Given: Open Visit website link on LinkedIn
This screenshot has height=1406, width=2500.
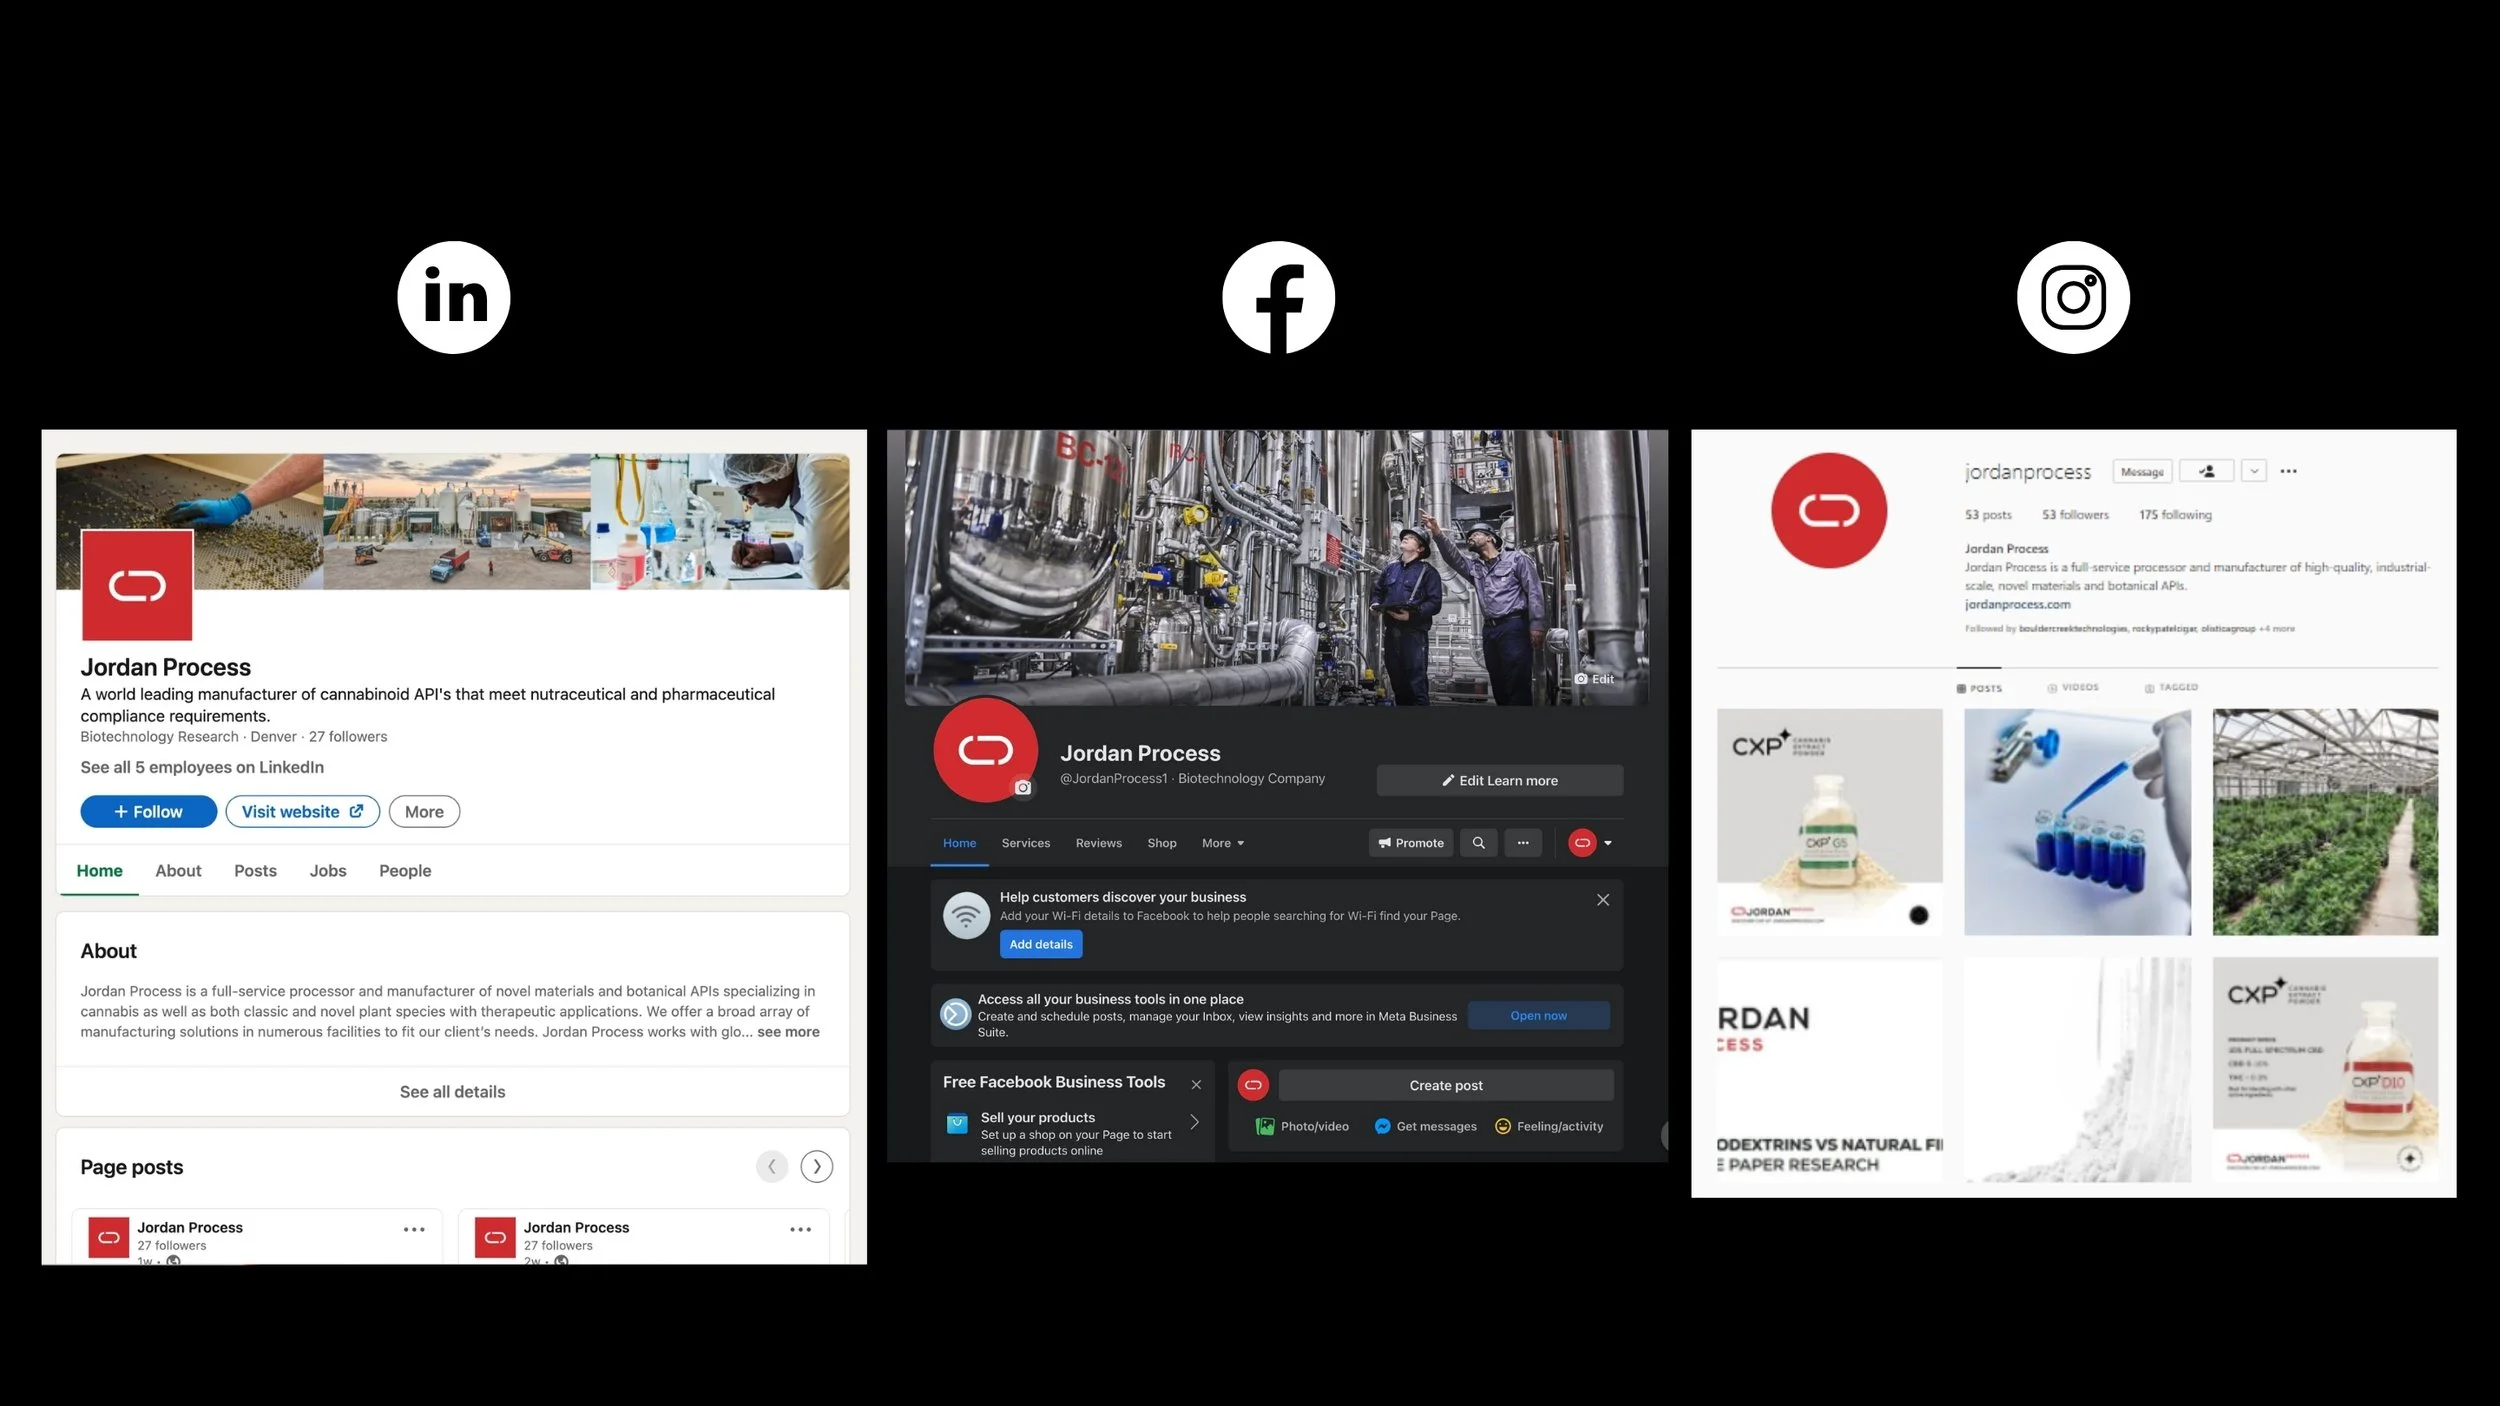Looking at the screenshot, I should point(302,812).
